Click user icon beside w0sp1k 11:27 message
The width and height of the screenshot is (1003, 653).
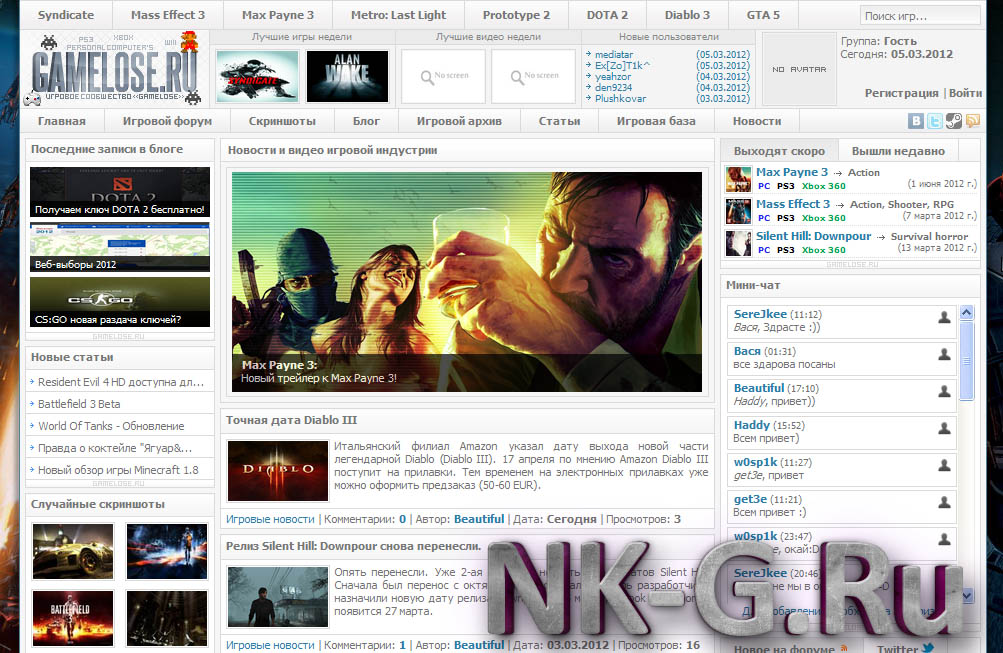tap(944, 466)
